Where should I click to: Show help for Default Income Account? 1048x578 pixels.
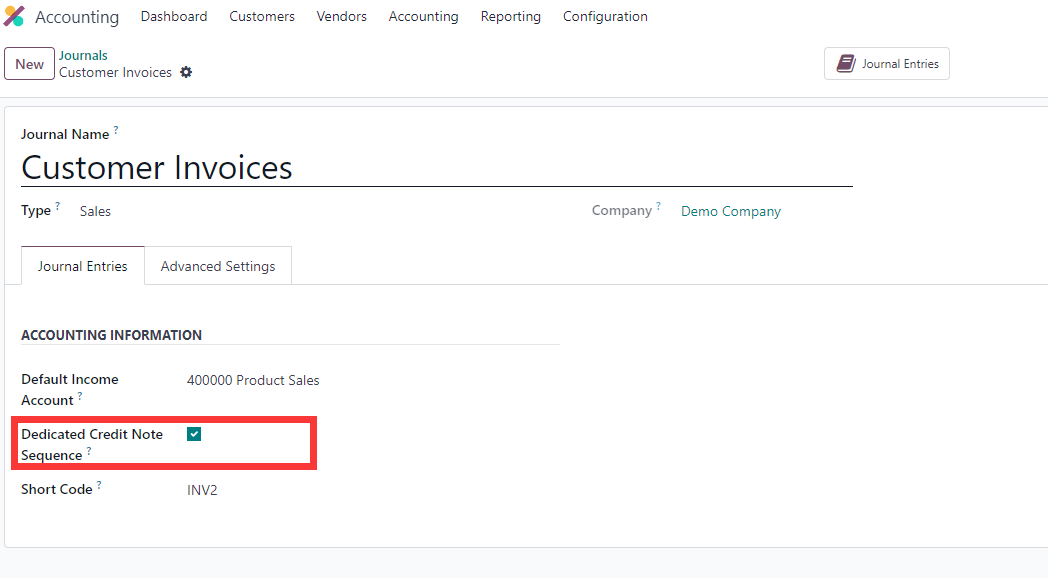click(80, 396)
